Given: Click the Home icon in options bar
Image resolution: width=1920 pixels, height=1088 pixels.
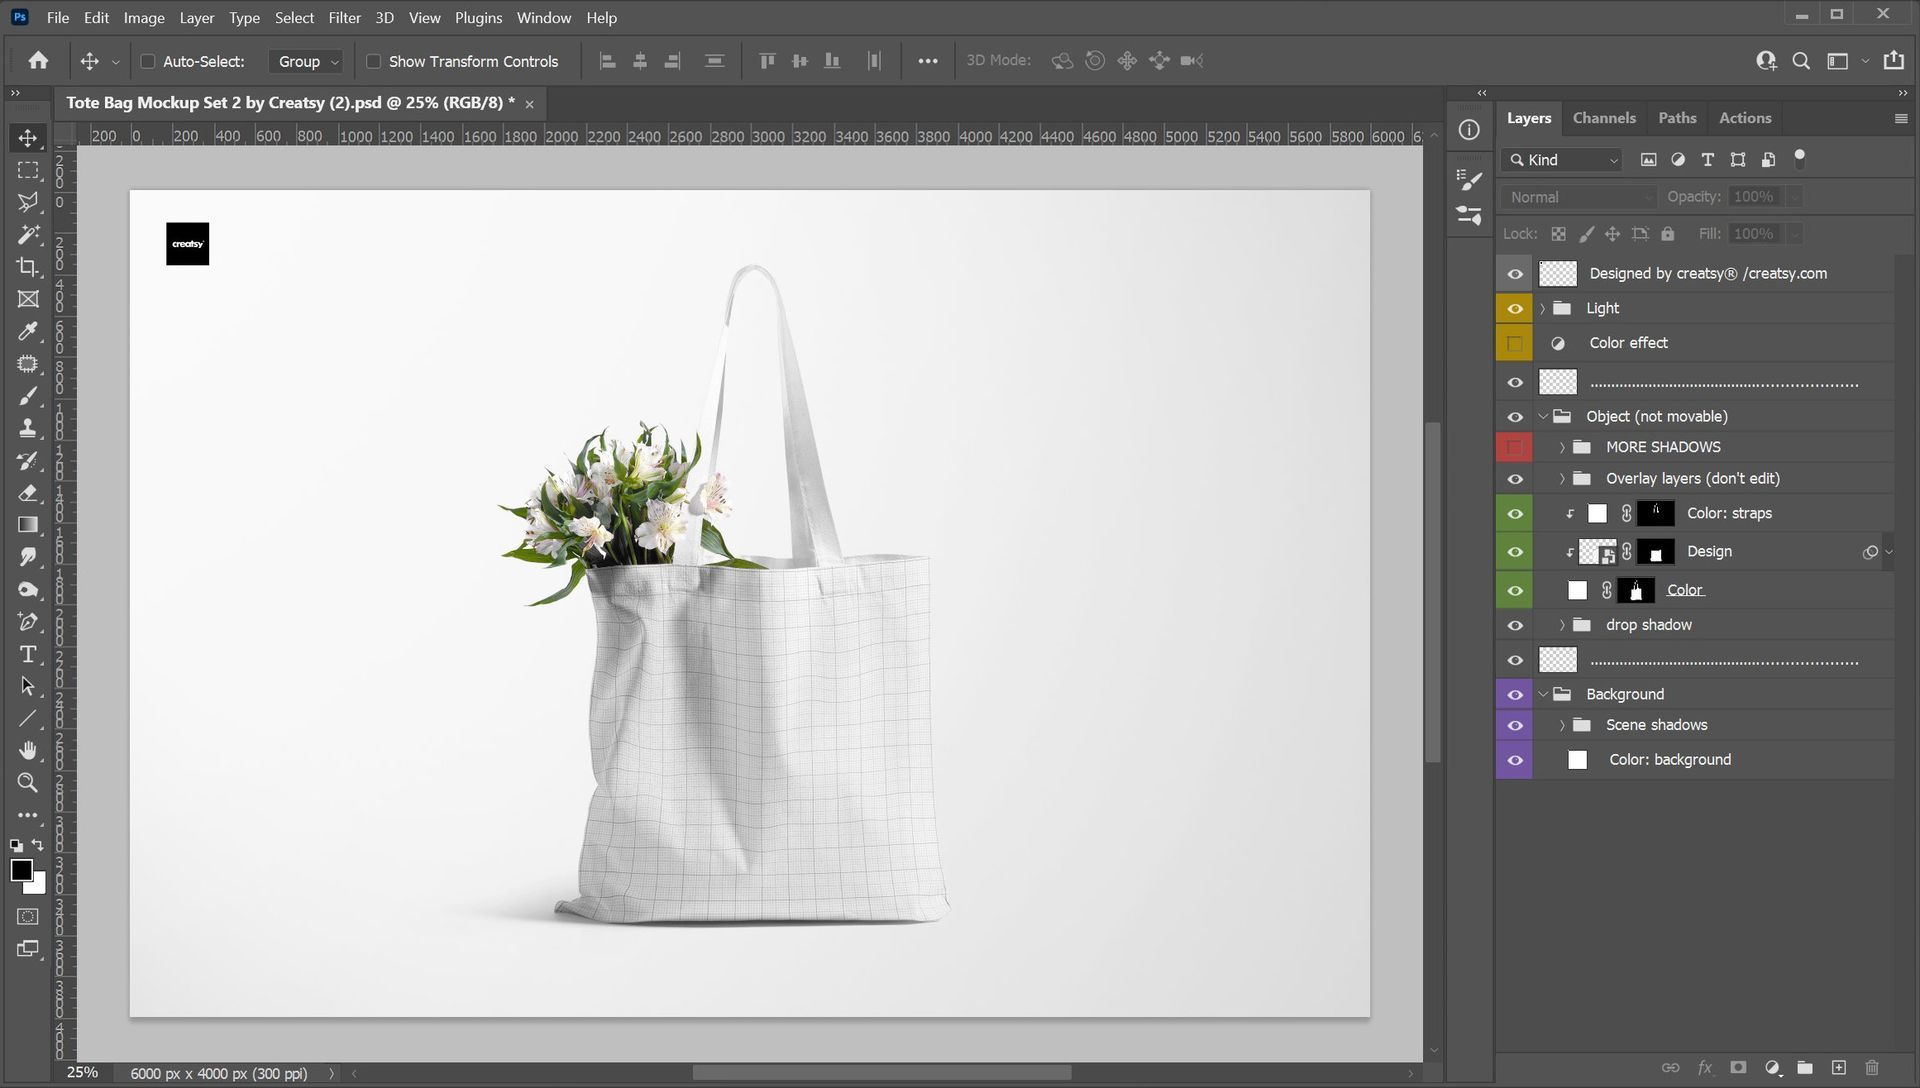Looking at the screenshot, I should 38,61.
